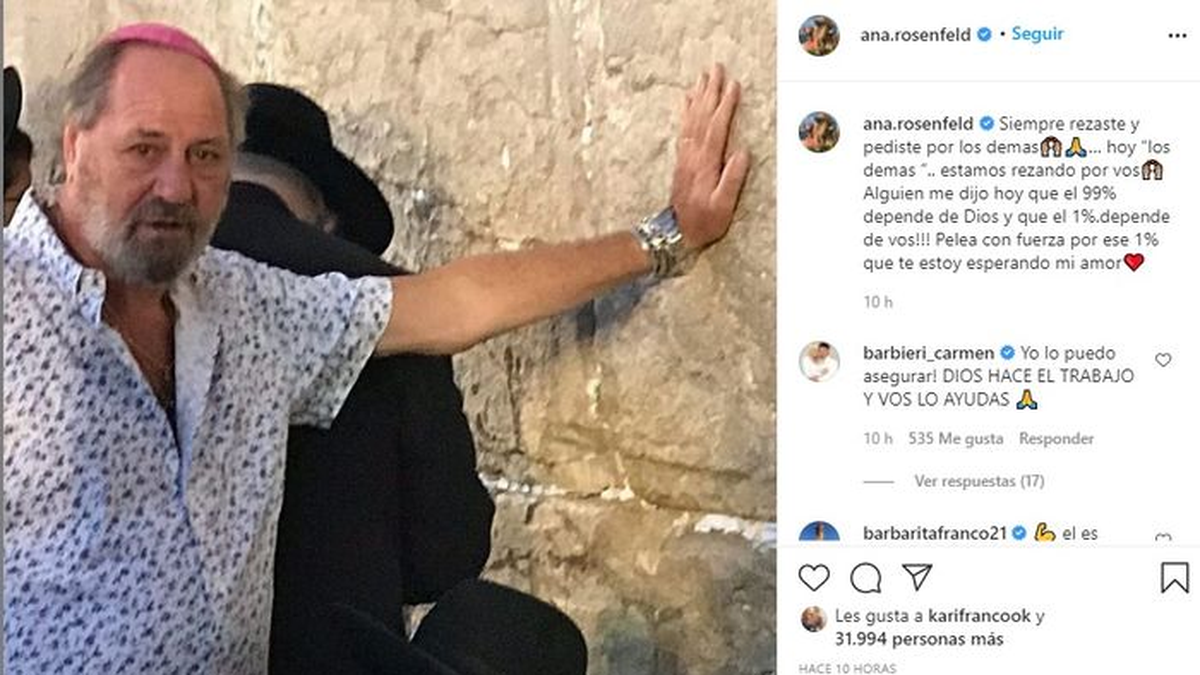
Task: Expand Ver respuestas (17) replies
Action: tap(979, 481)
